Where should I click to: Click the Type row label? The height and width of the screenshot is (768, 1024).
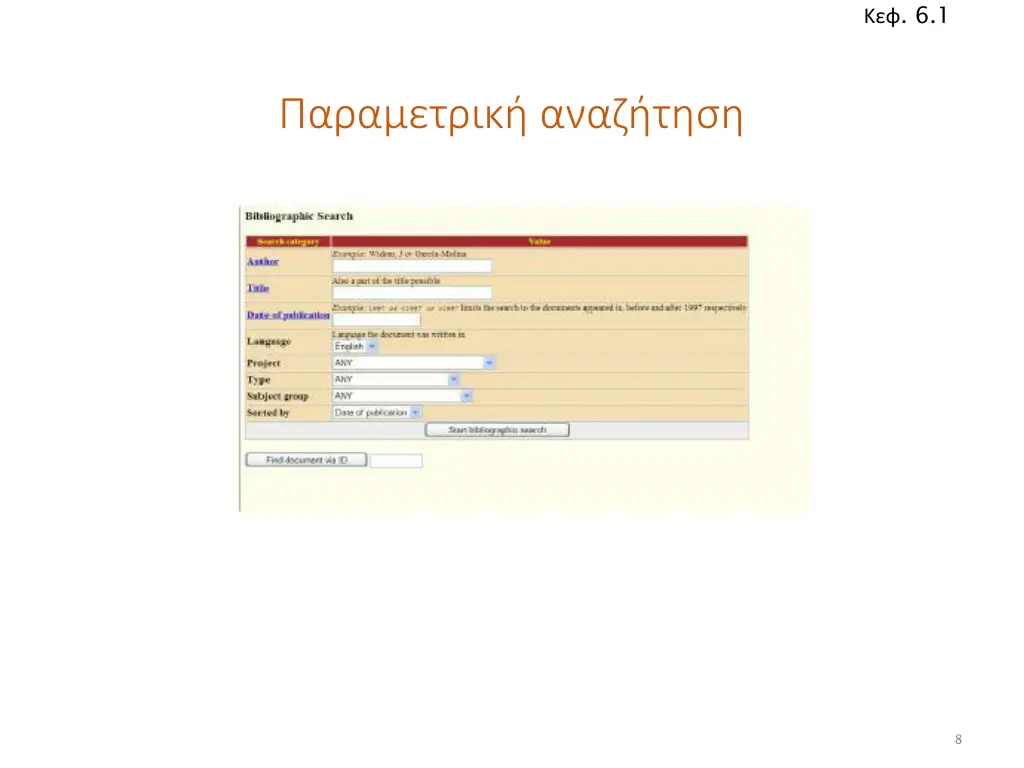[259, 379]
